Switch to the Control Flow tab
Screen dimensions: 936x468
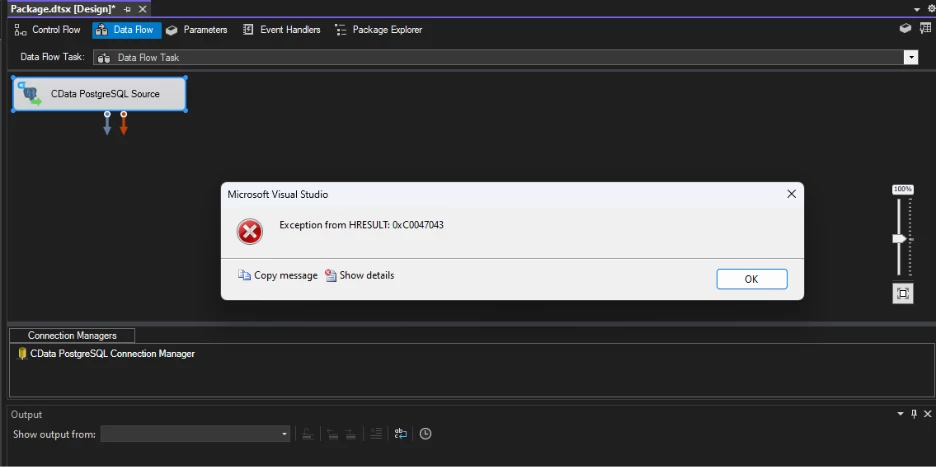pyautogui.click(x=47, y=30)
